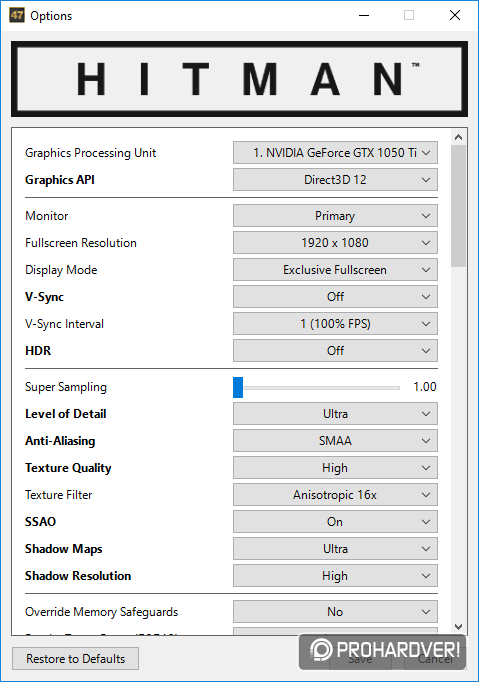Expand the Shadow Resolution dropdown
479x682 pixels.
coord(335,575)
